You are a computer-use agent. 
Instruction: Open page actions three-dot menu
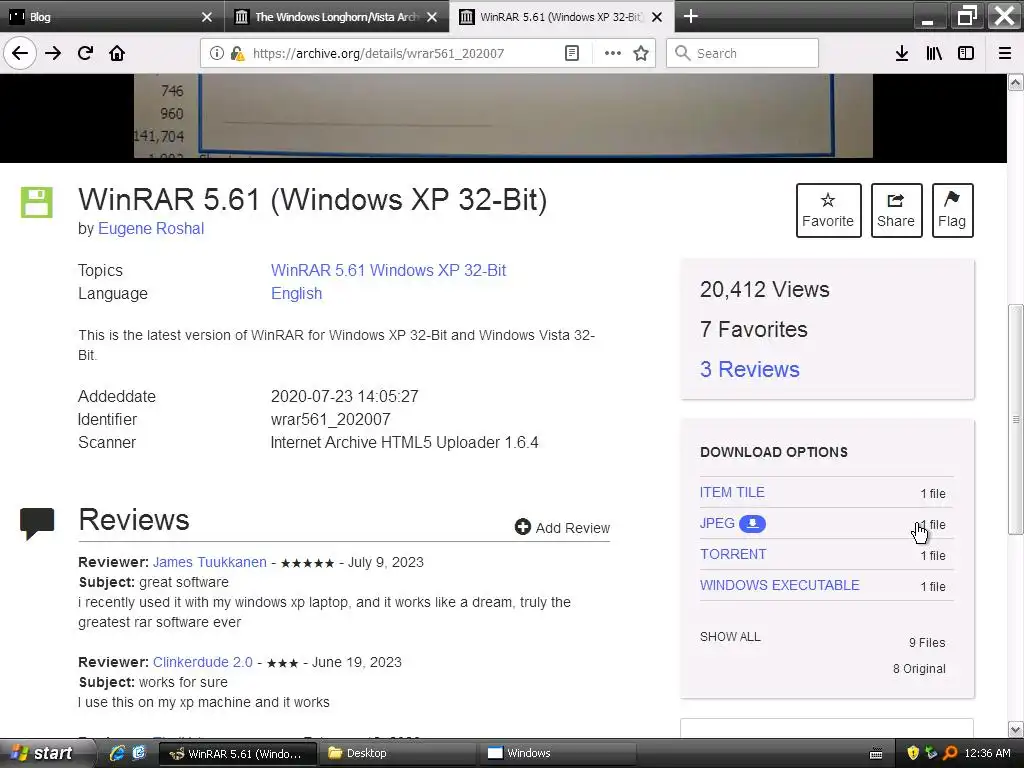(613, 53)
